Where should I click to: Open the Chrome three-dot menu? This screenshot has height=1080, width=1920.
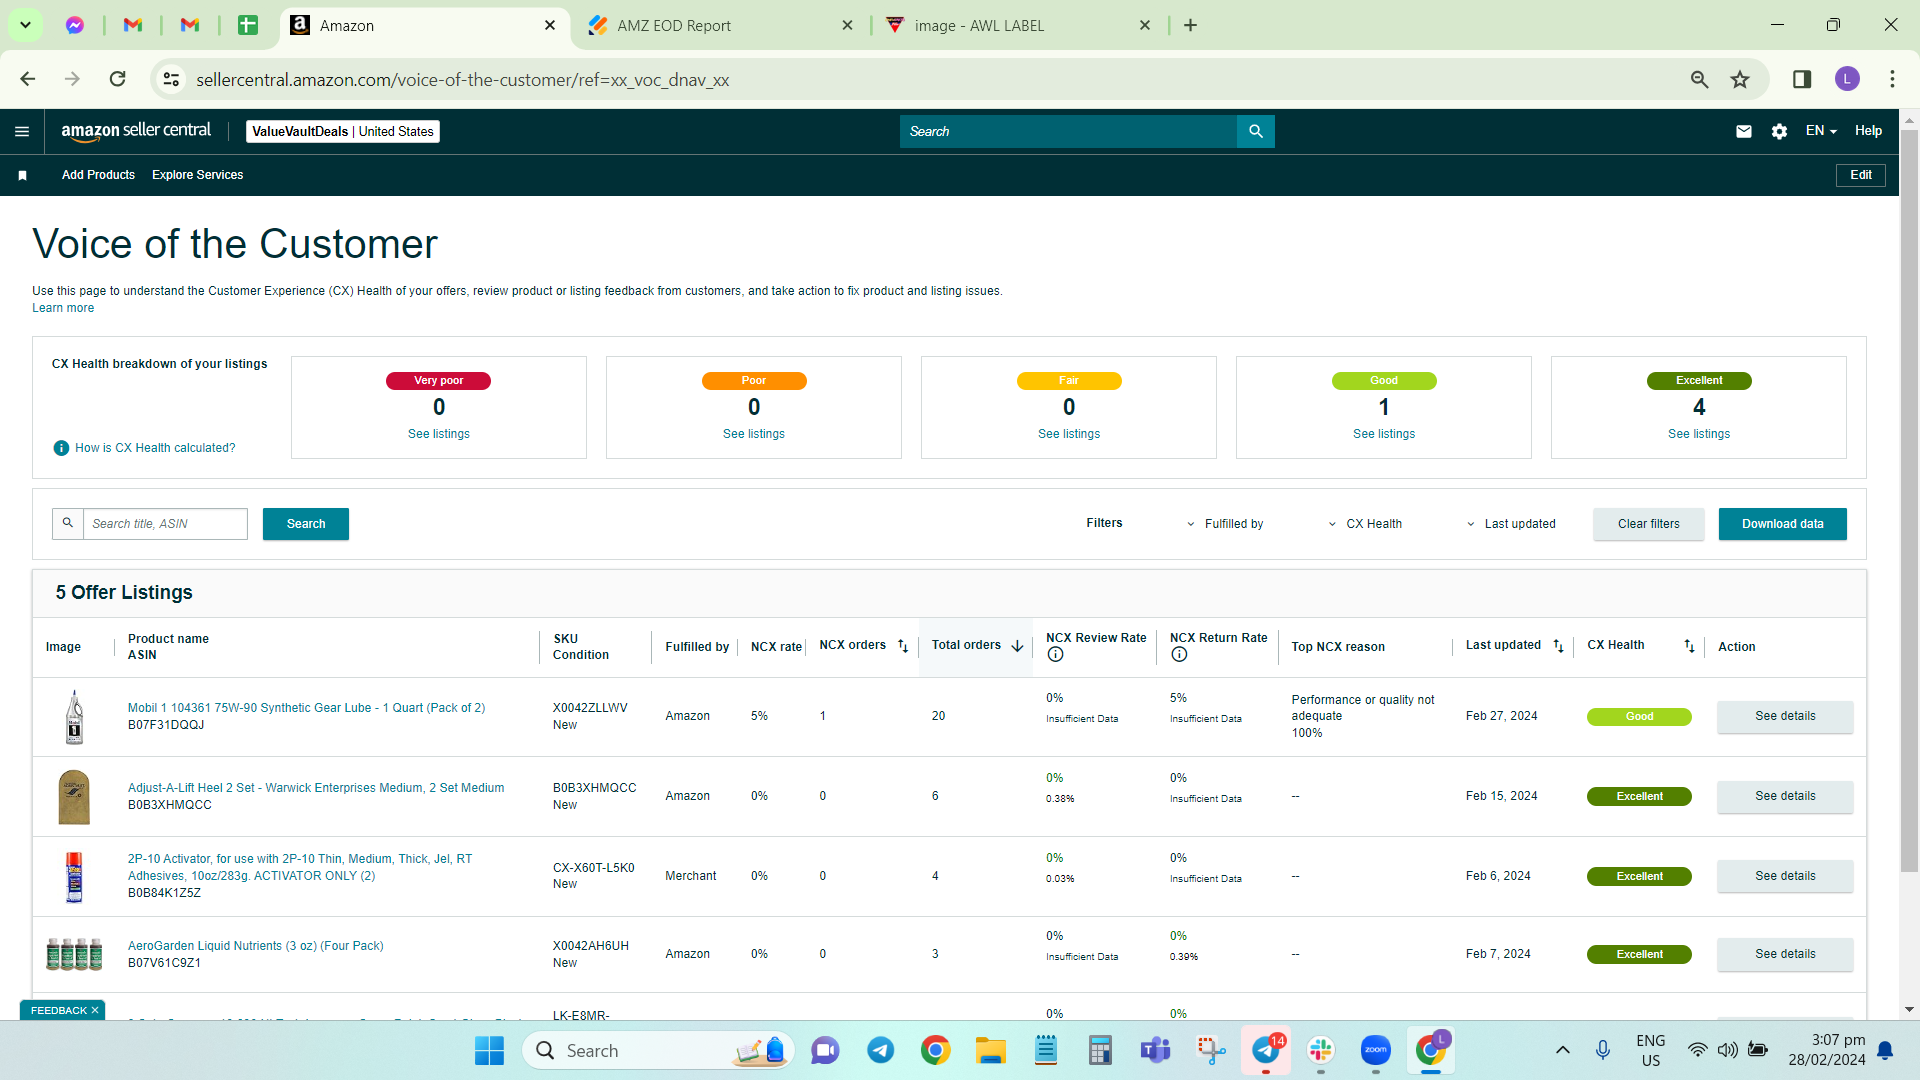pos(1892,79)
